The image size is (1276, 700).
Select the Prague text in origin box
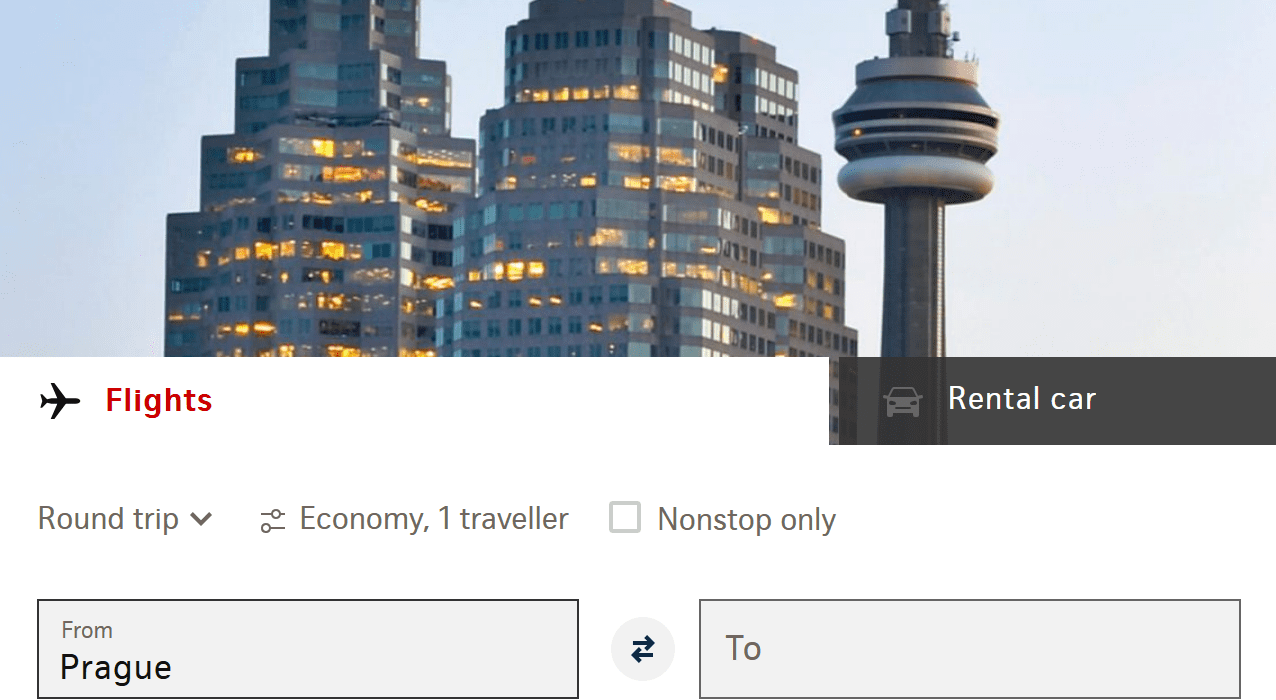(116, 667)
